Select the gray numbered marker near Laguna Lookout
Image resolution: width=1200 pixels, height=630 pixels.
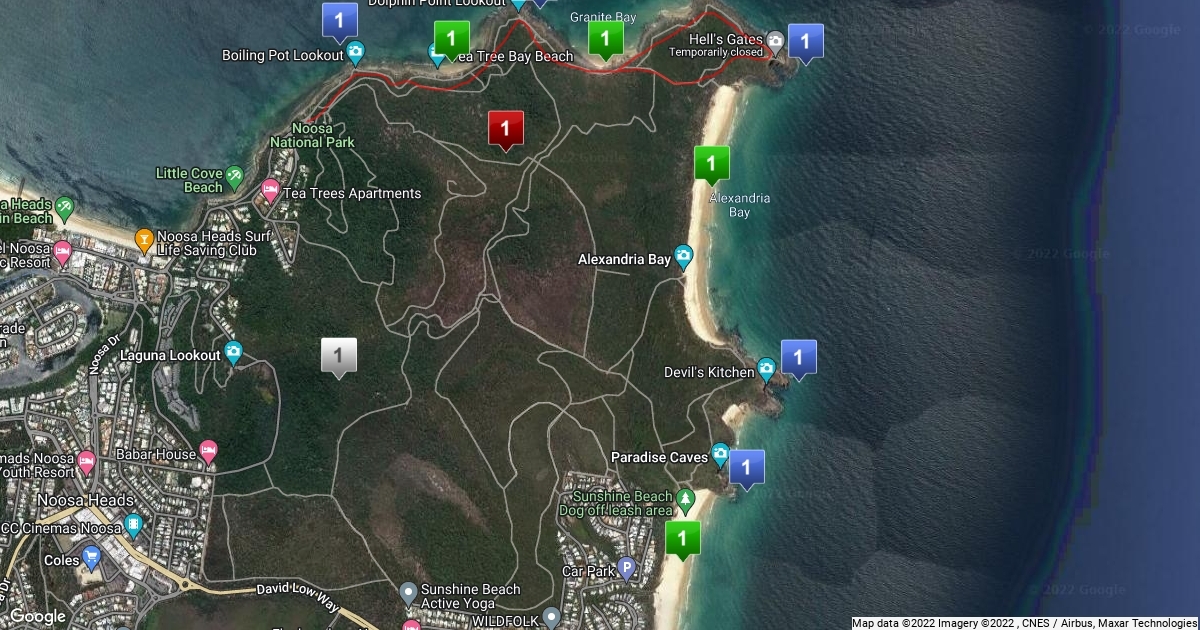coord(339,357)
